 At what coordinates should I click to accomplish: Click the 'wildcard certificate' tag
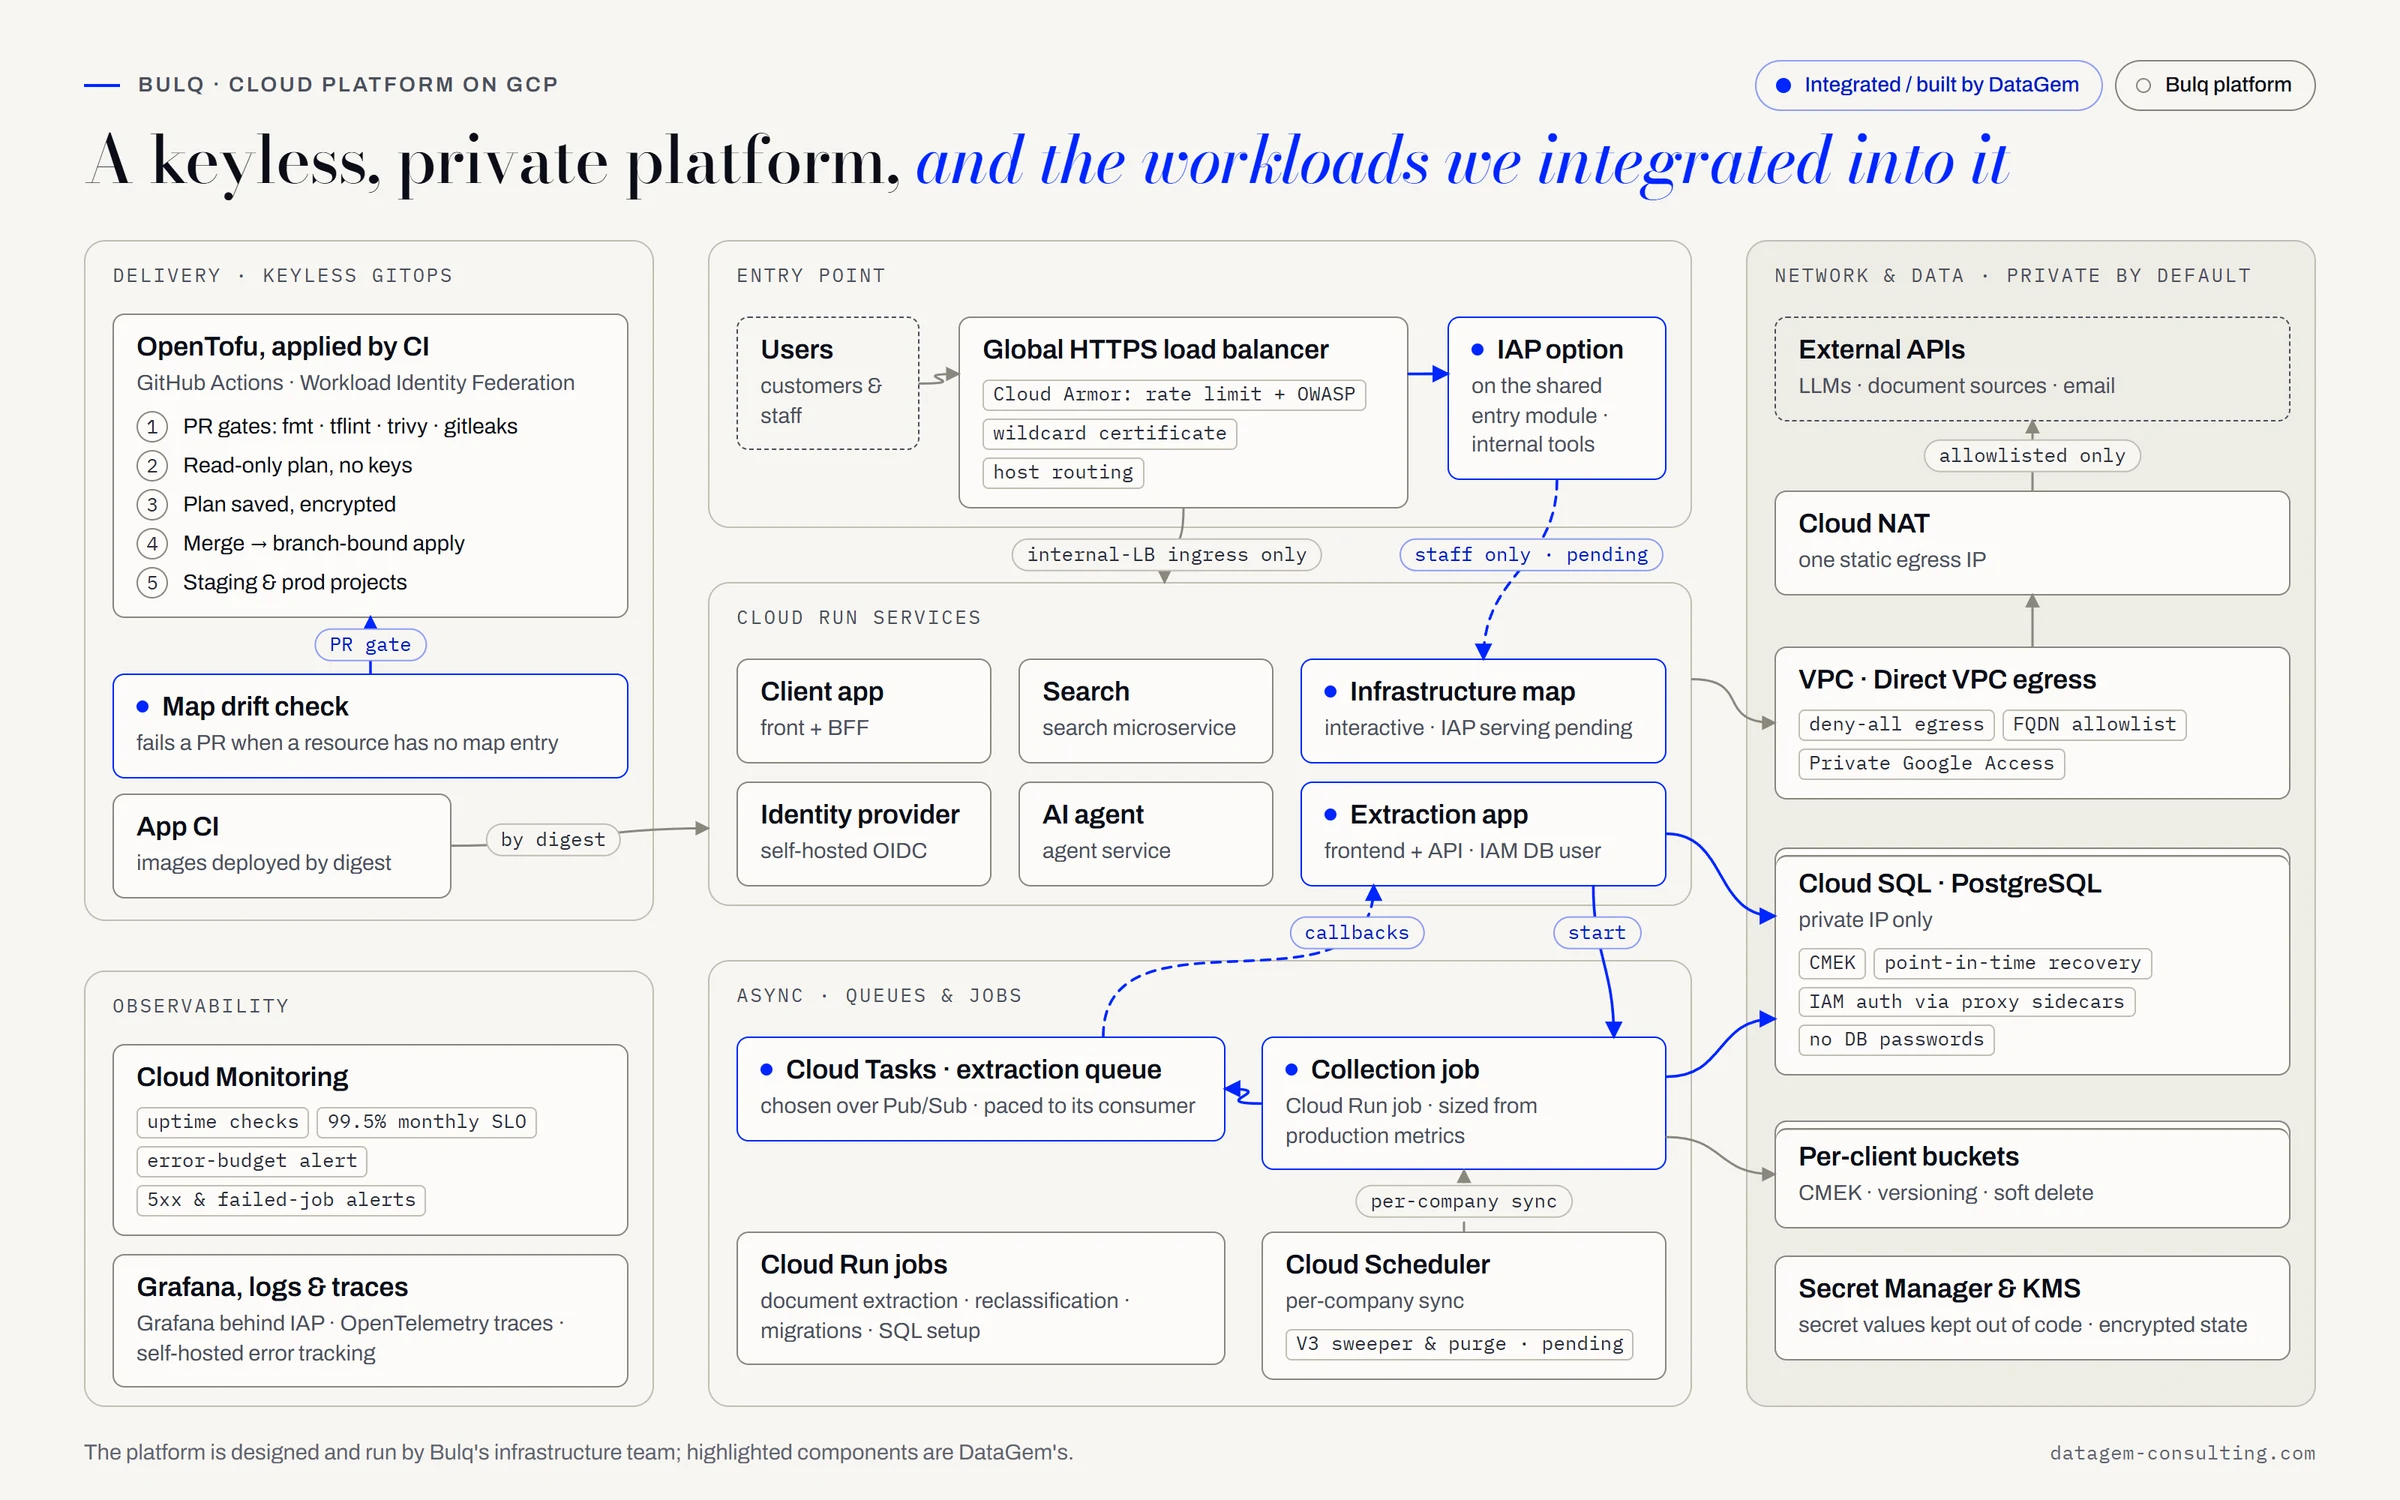click(x=1110, y=434)
